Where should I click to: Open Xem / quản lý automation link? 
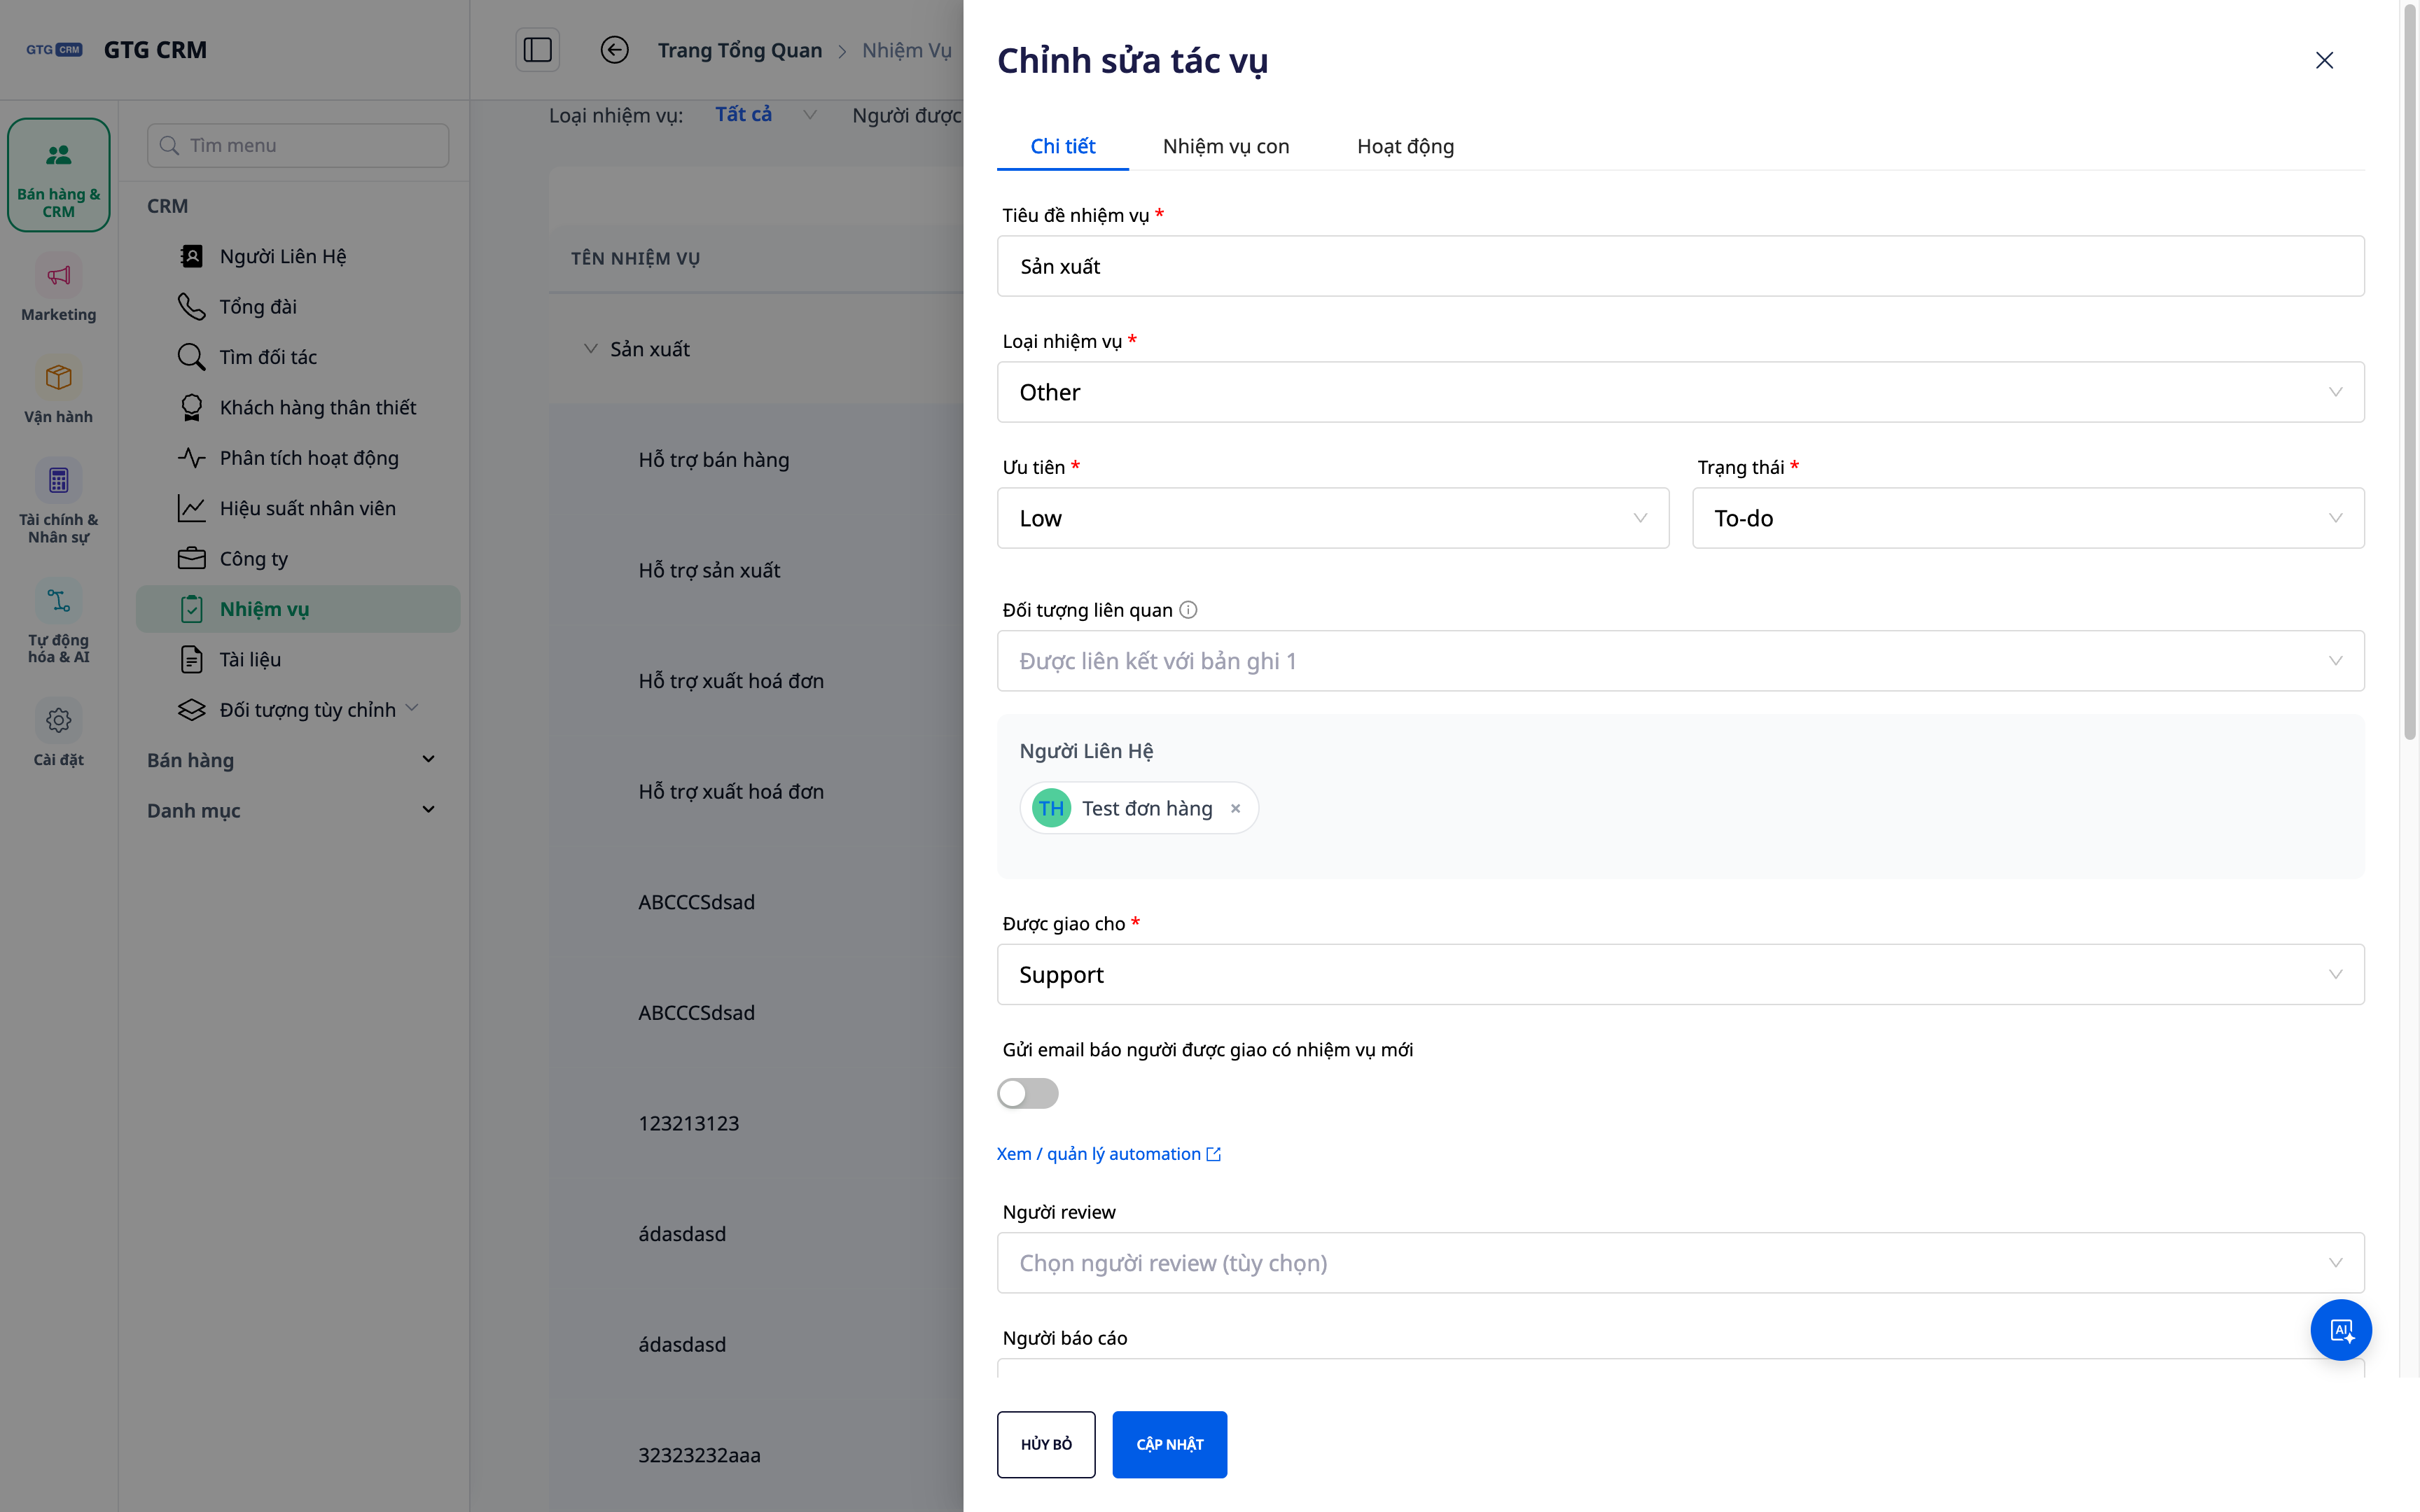(1108, 1154)
